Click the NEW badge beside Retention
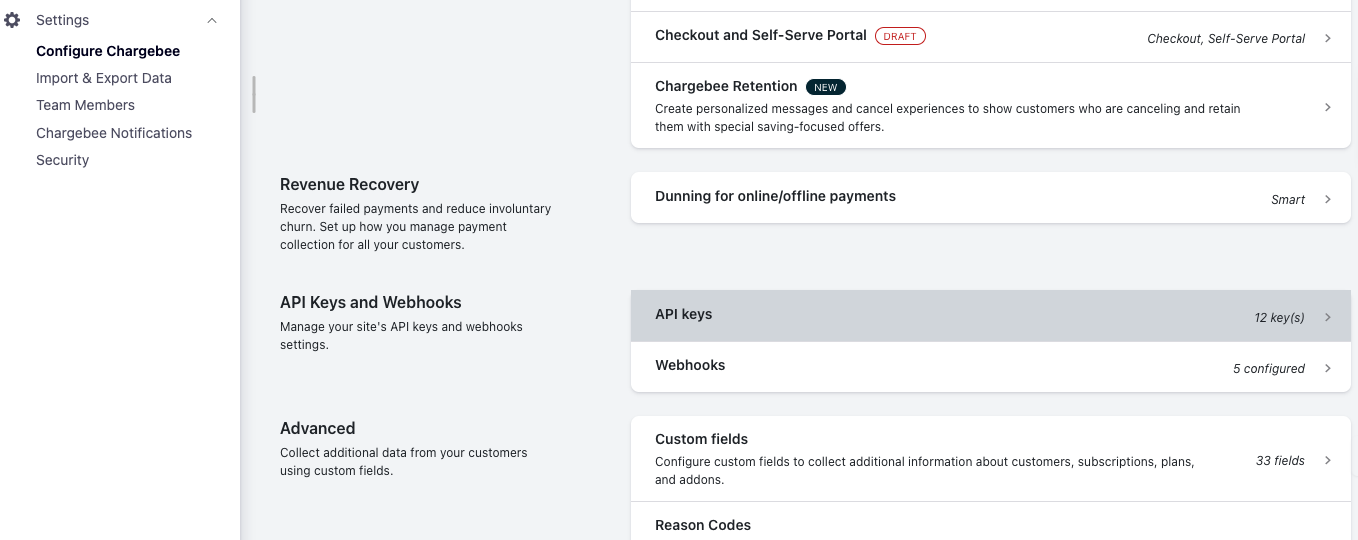Screen dimensions: 1358x540 [x=826, y=87]
